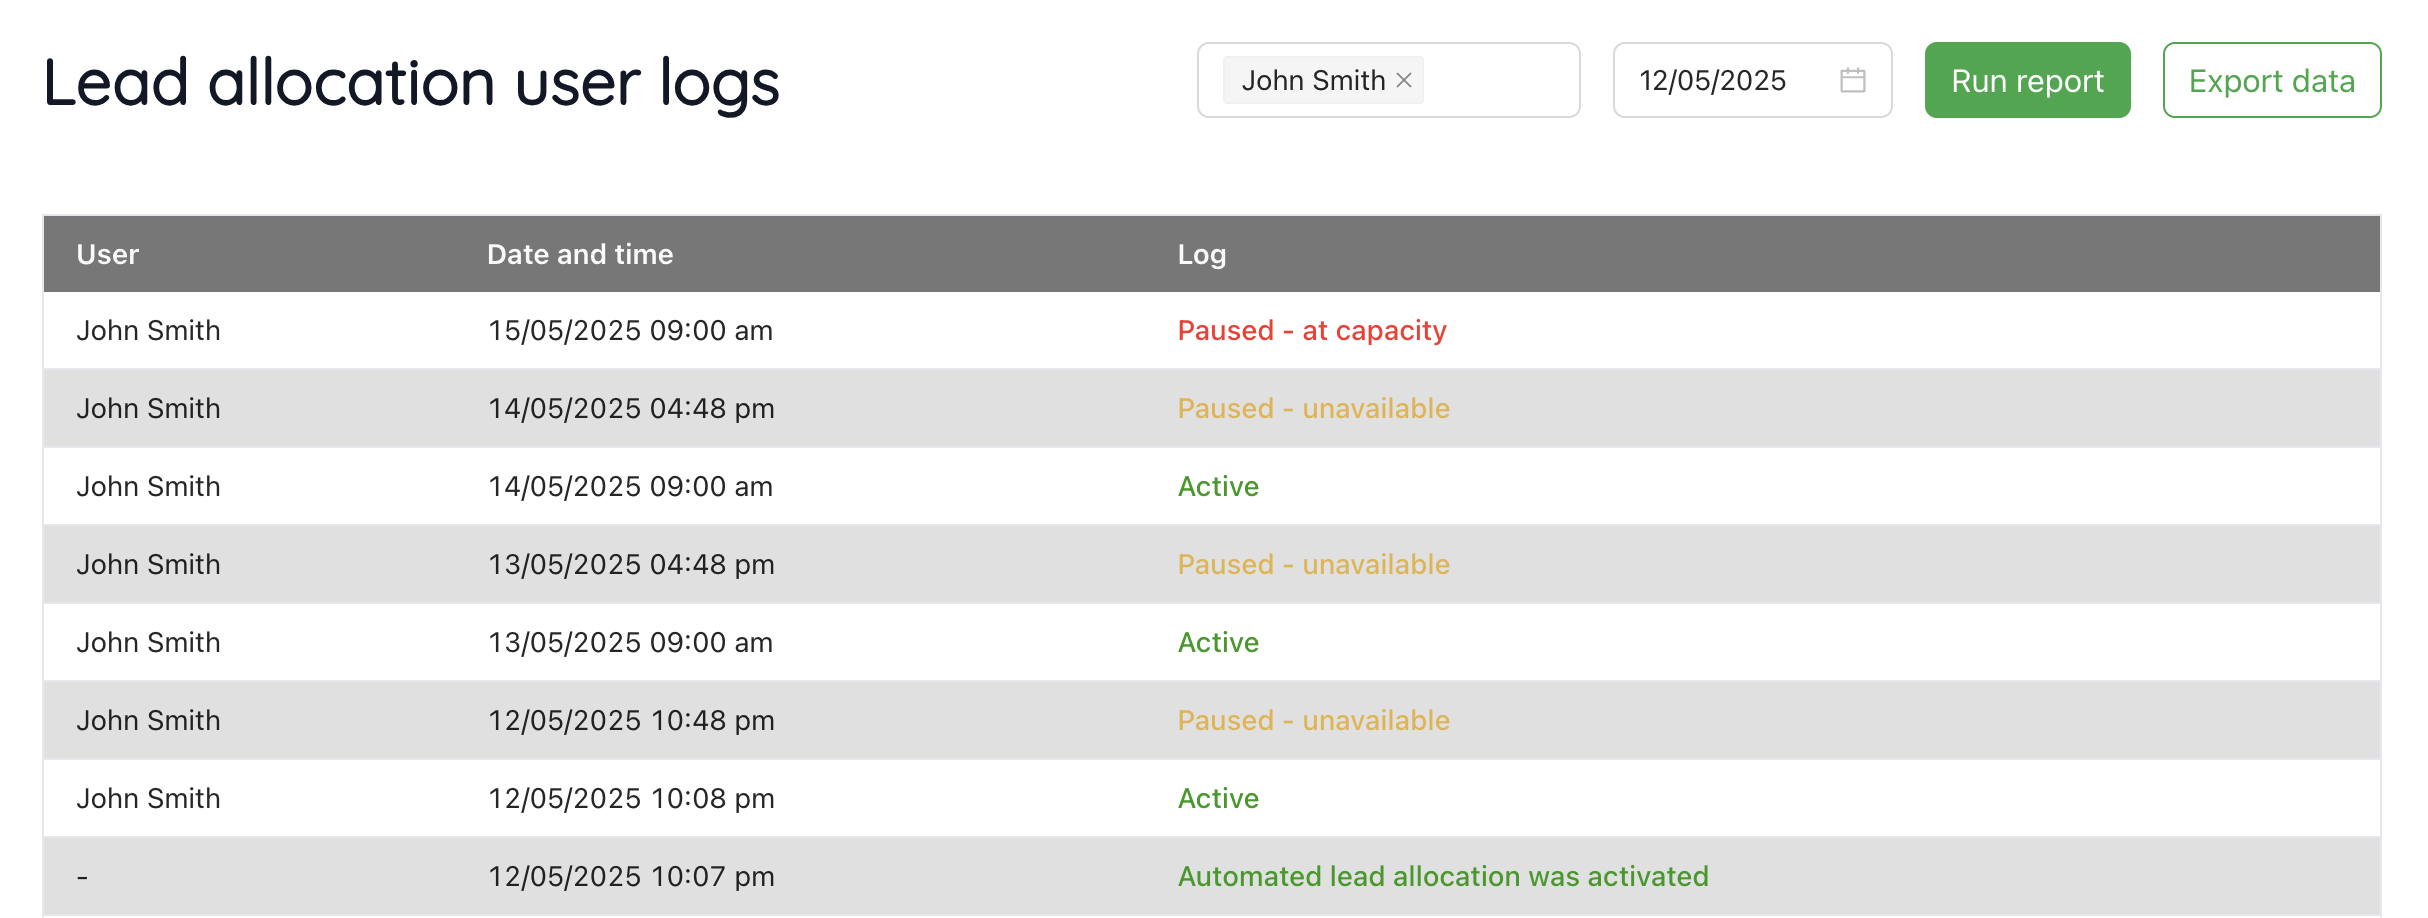The height and width of the screenshot is (918, 2428).
Task: Select the Paused - at capacity log entry
Action: (1312, 330)
